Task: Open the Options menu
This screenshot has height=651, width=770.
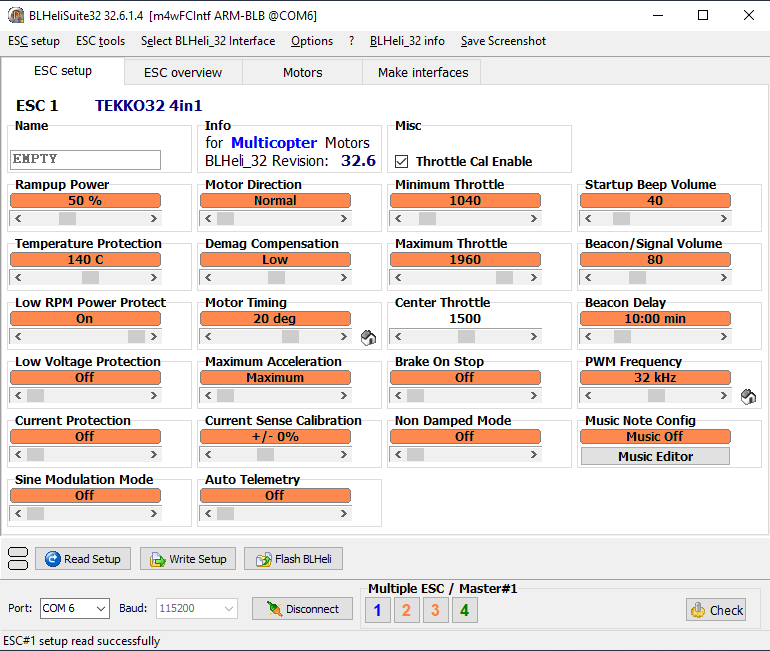Action: [x=312, y=41]
